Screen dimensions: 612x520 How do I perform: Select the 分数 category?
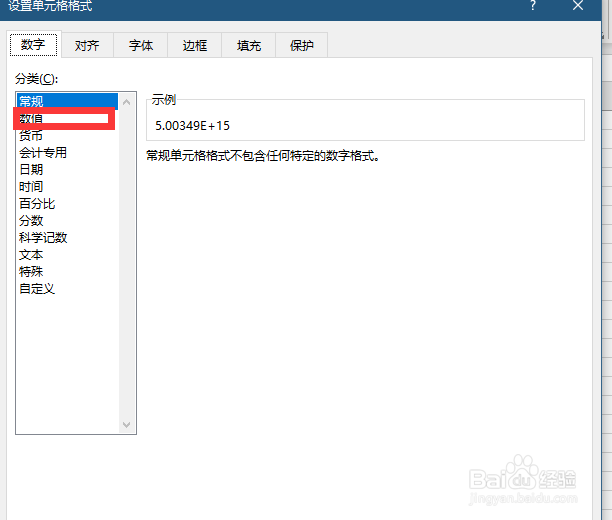[67, 221]
